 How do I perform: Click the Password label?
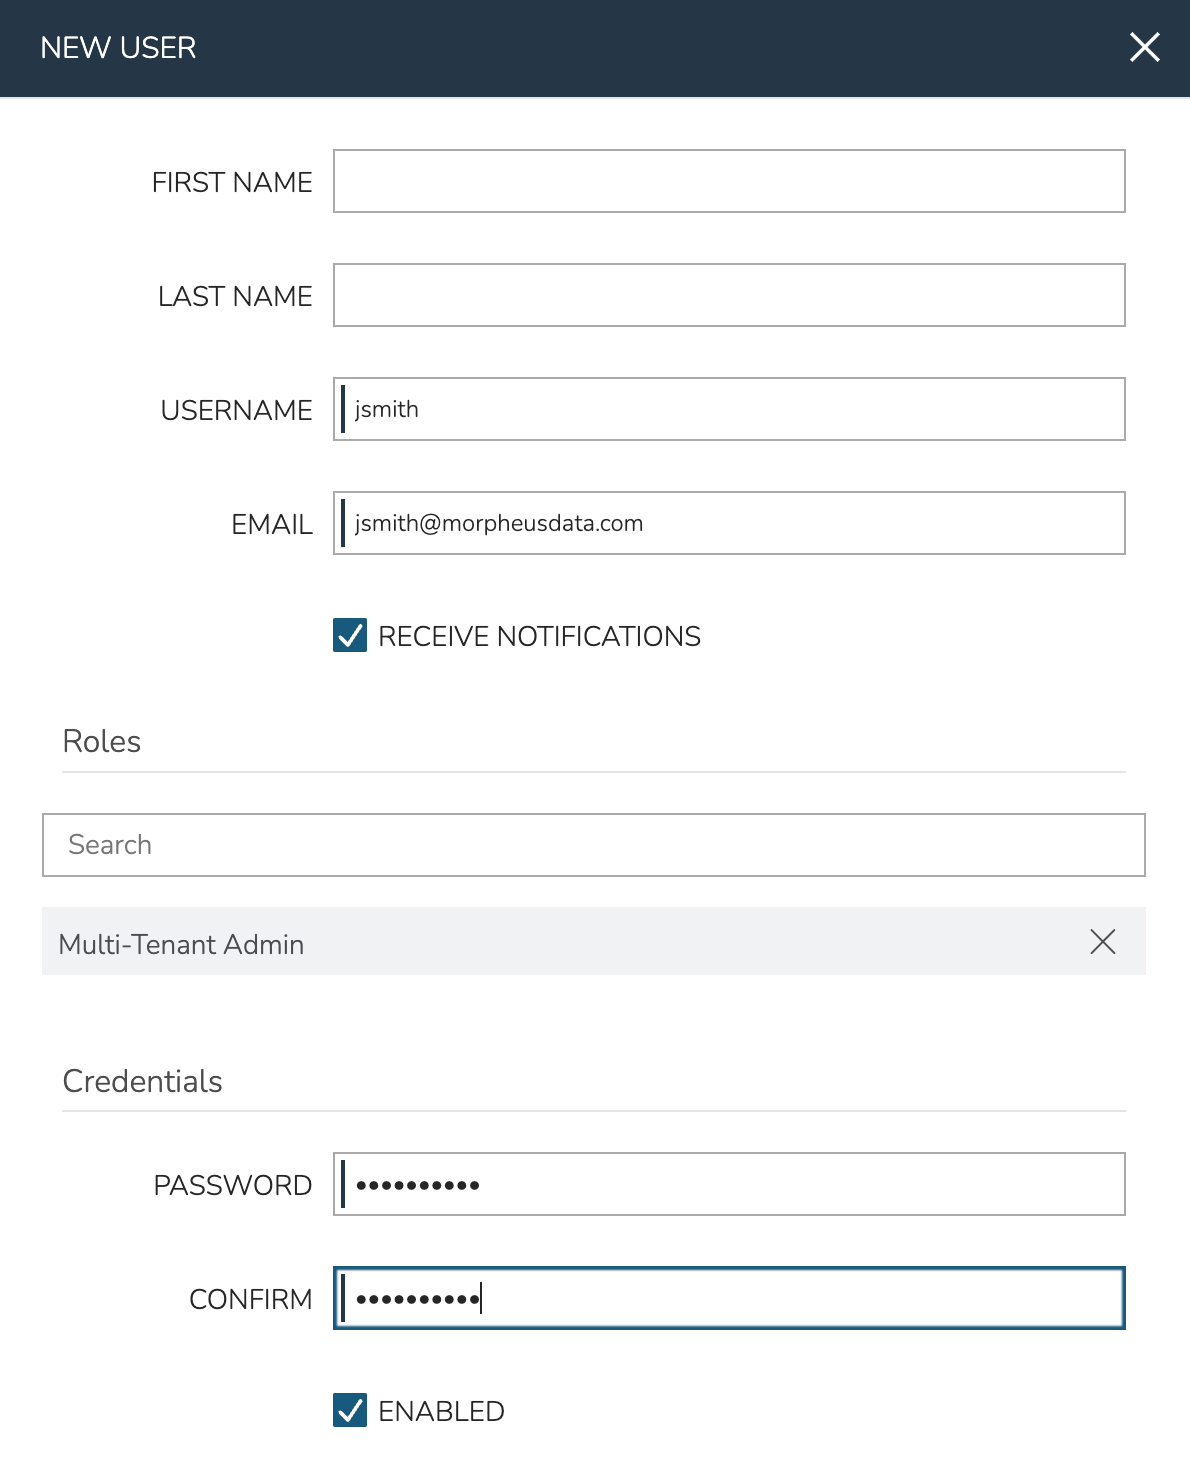point(232,1185)
